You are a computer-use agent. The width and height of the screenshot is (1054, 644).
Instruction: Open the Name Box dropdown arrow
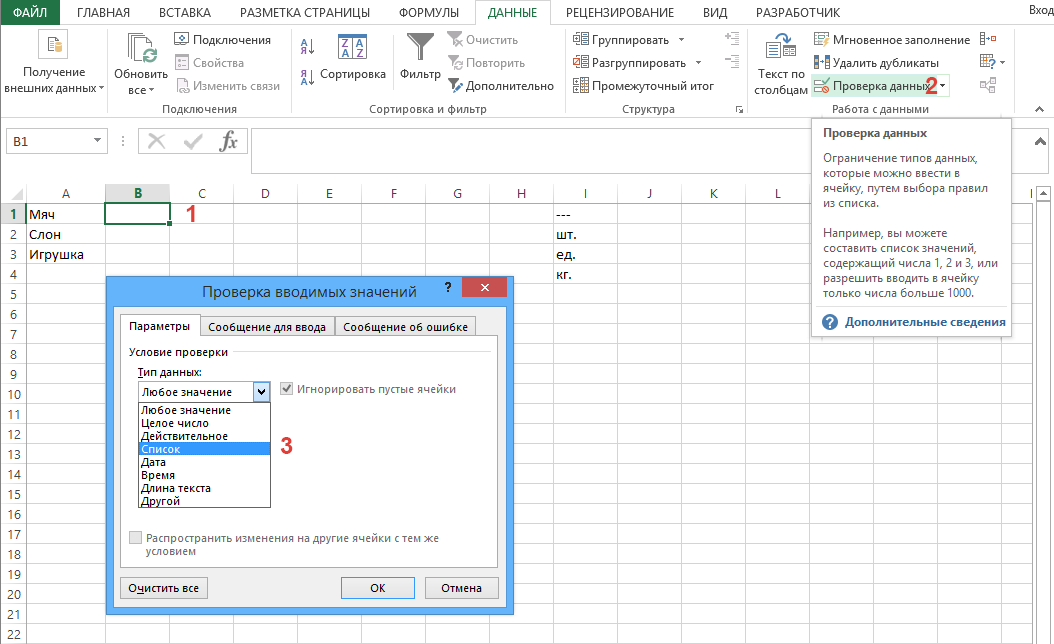97,140
